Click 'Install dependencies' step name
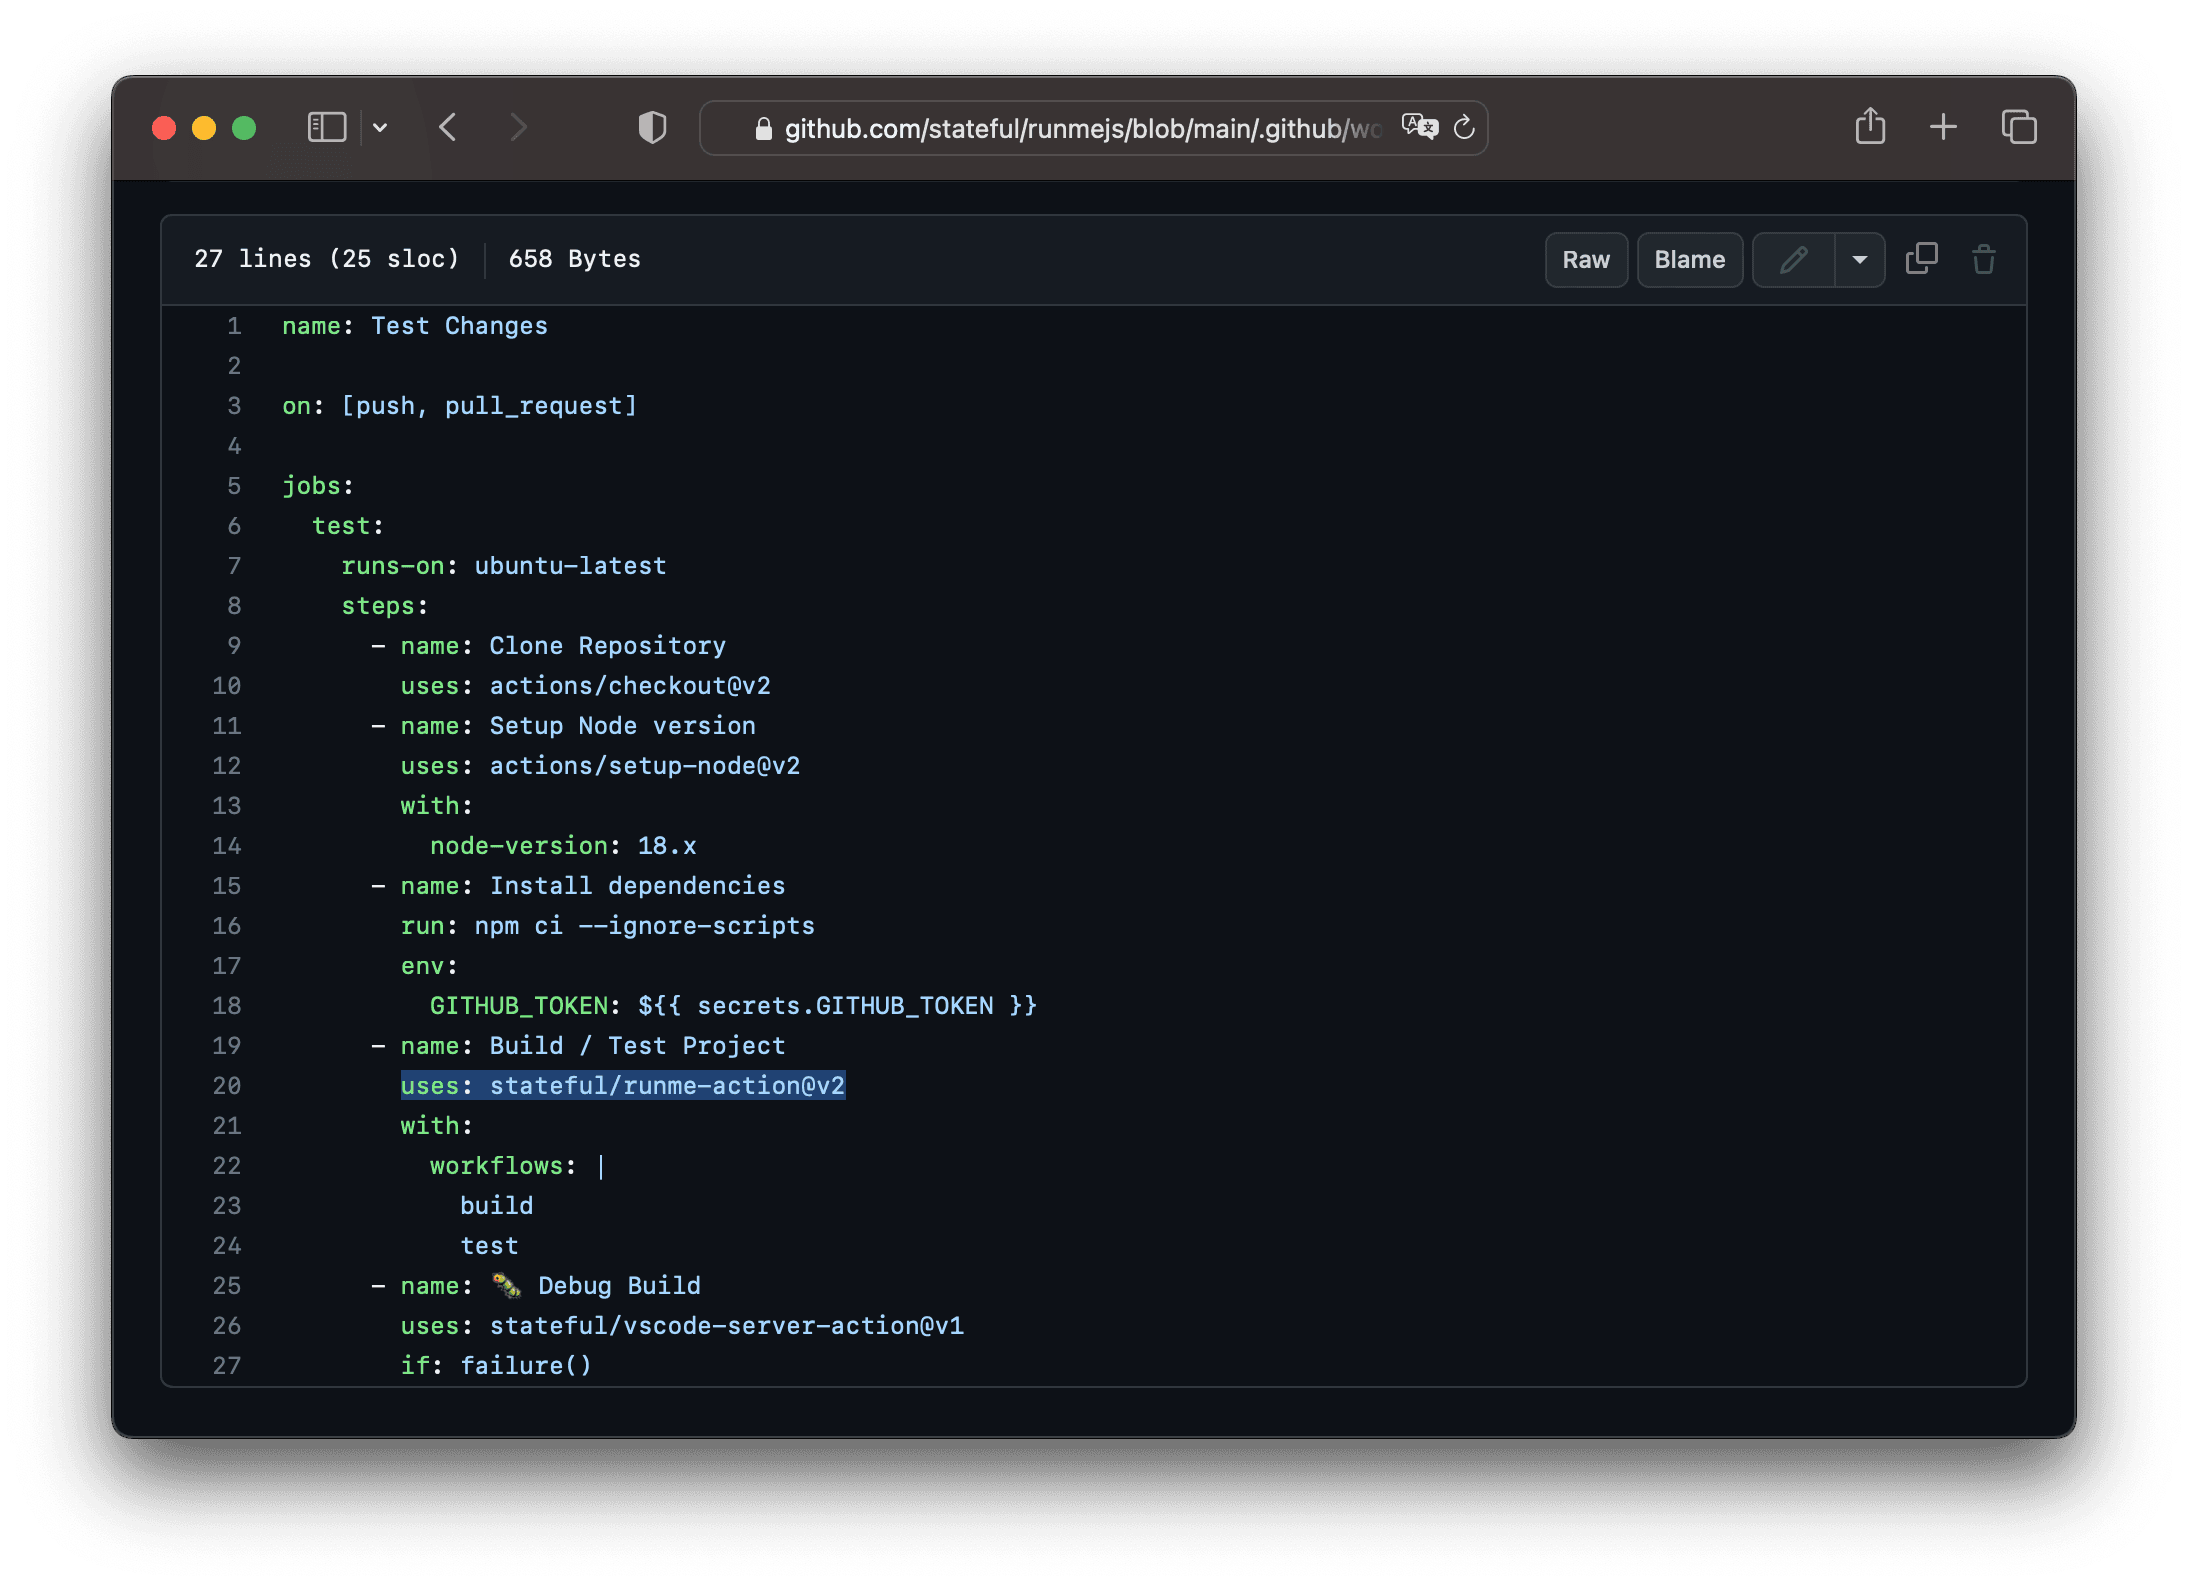2188x1586 pixels. pos(637,886)
